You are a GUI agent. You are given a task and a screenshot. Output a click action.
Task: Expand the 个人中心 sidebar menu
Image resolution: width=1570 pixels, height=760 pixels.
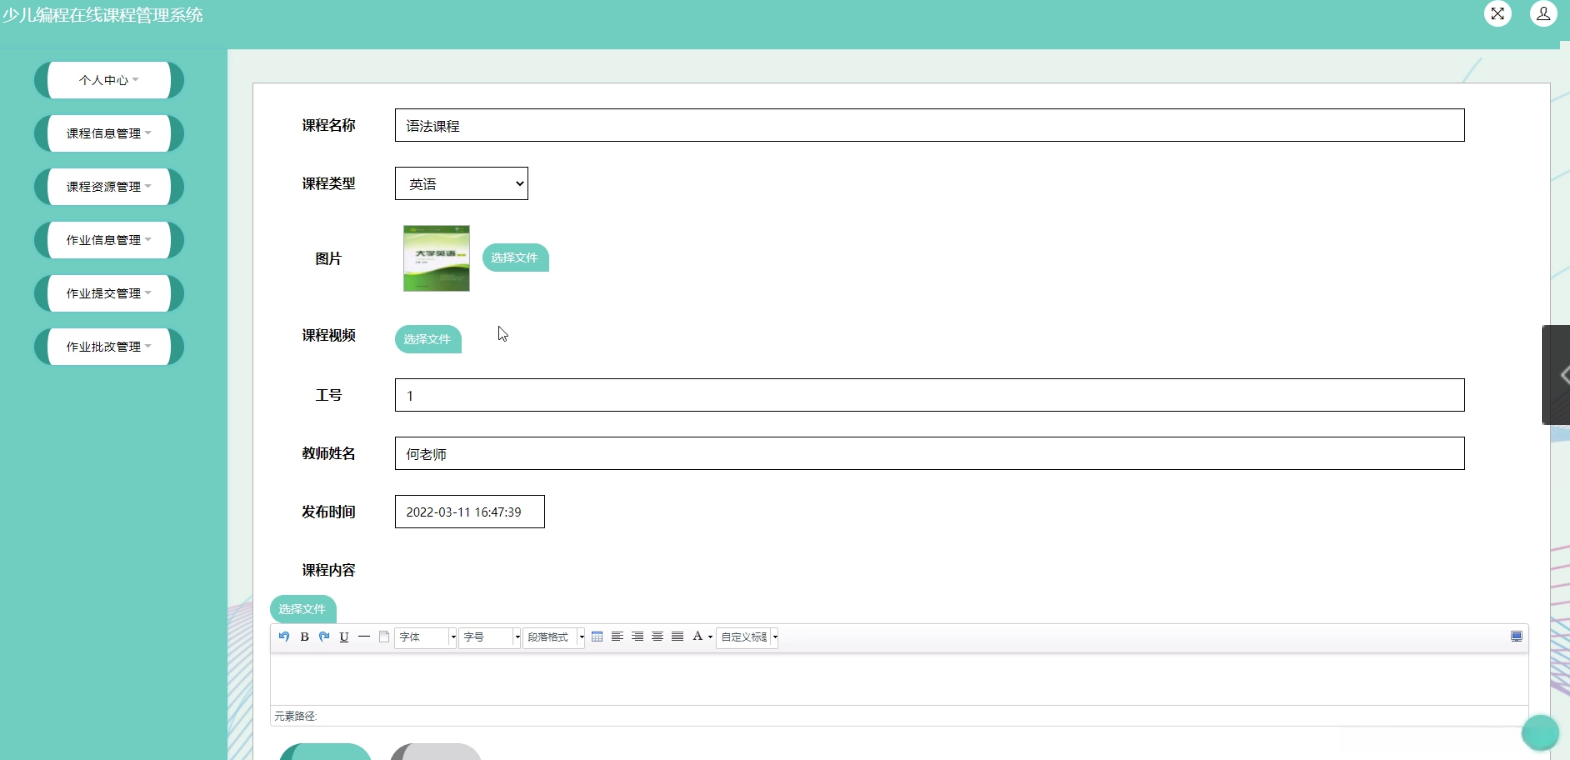point(109,80)
